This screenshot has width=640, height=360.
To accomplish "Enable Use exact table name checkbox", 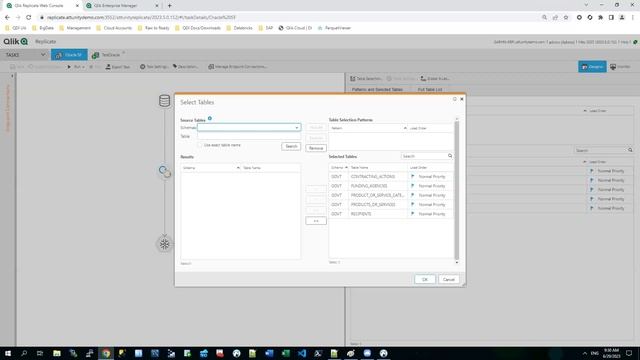I will (x=200, y=145).
